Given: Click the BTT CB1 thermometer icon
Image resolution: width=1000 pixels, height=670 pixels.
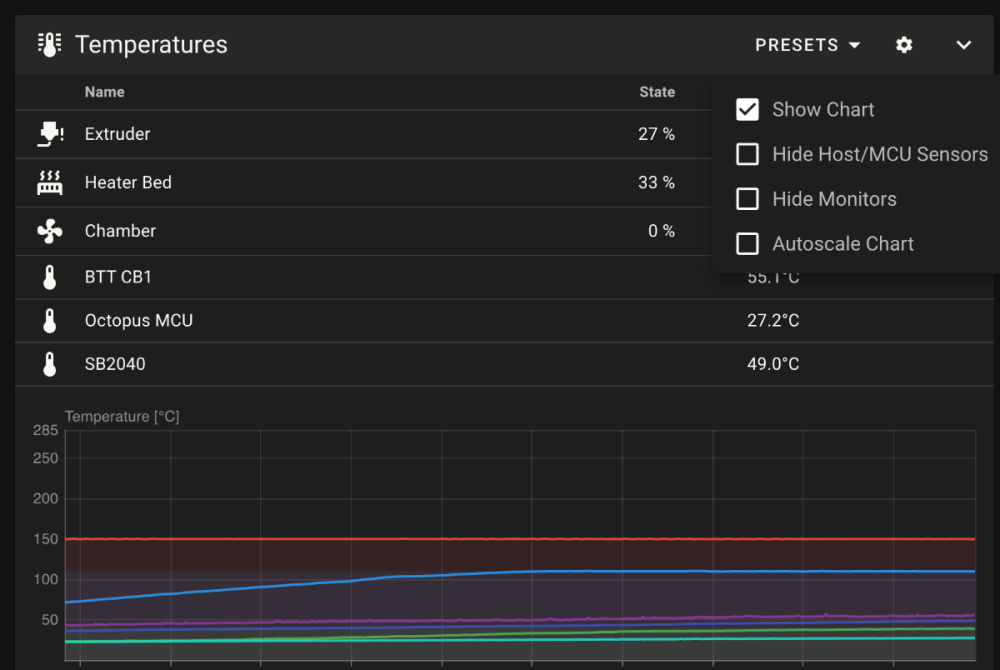Looking at the screenshot, I should [50, 277].
